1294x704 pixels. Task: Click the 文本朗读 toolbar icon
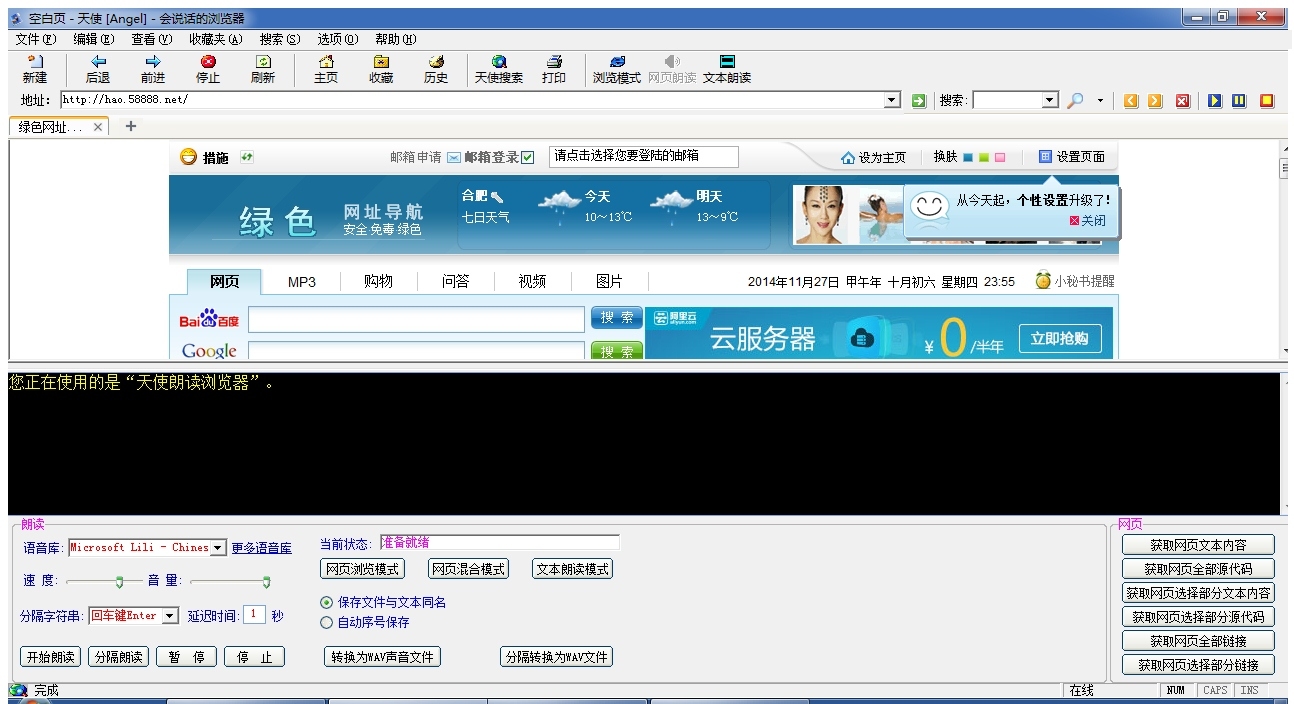coord(727,63)
